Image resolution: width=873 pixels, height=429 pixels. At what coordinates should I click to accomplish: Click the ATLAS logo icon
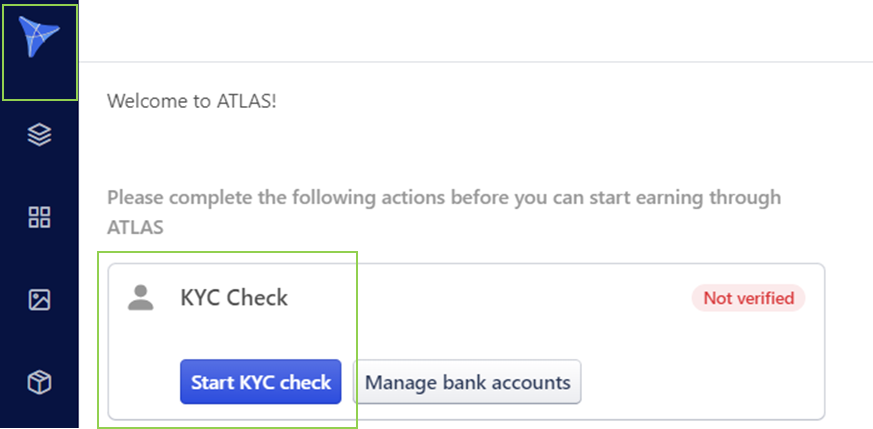39,40
